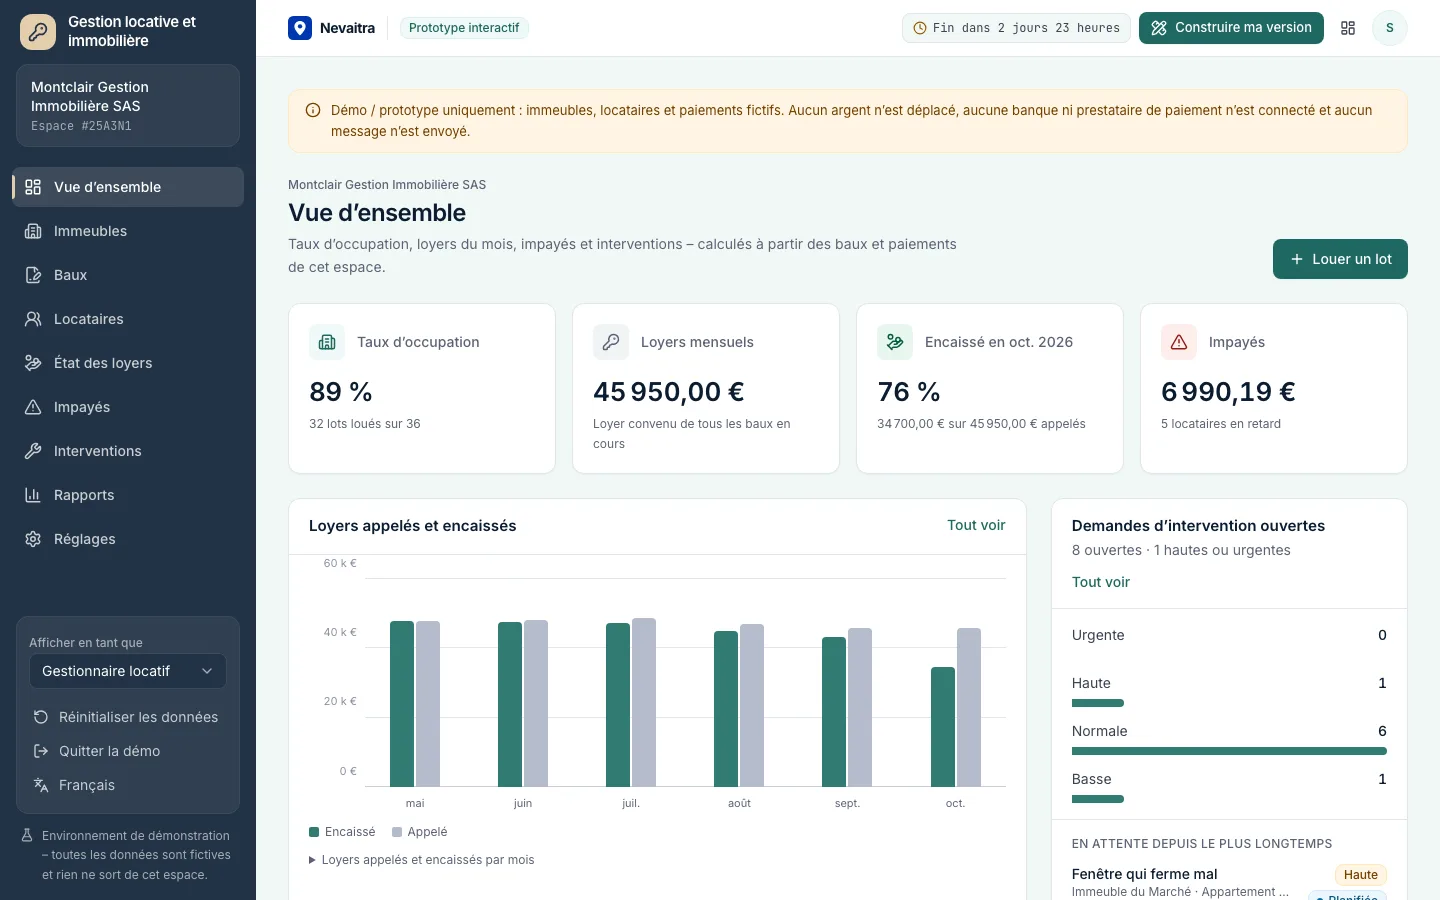Open the Gestionnaire locatif role dropdown
1440x900 pixels.
128,671
